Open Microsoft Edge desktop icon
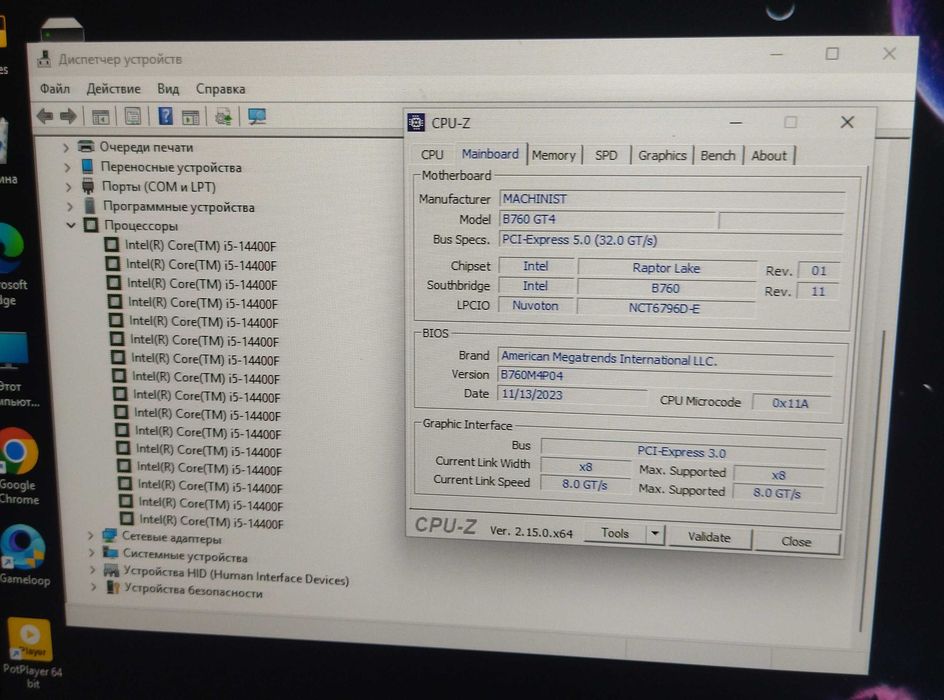Screen dimensions: 944x700 point(11,249)
